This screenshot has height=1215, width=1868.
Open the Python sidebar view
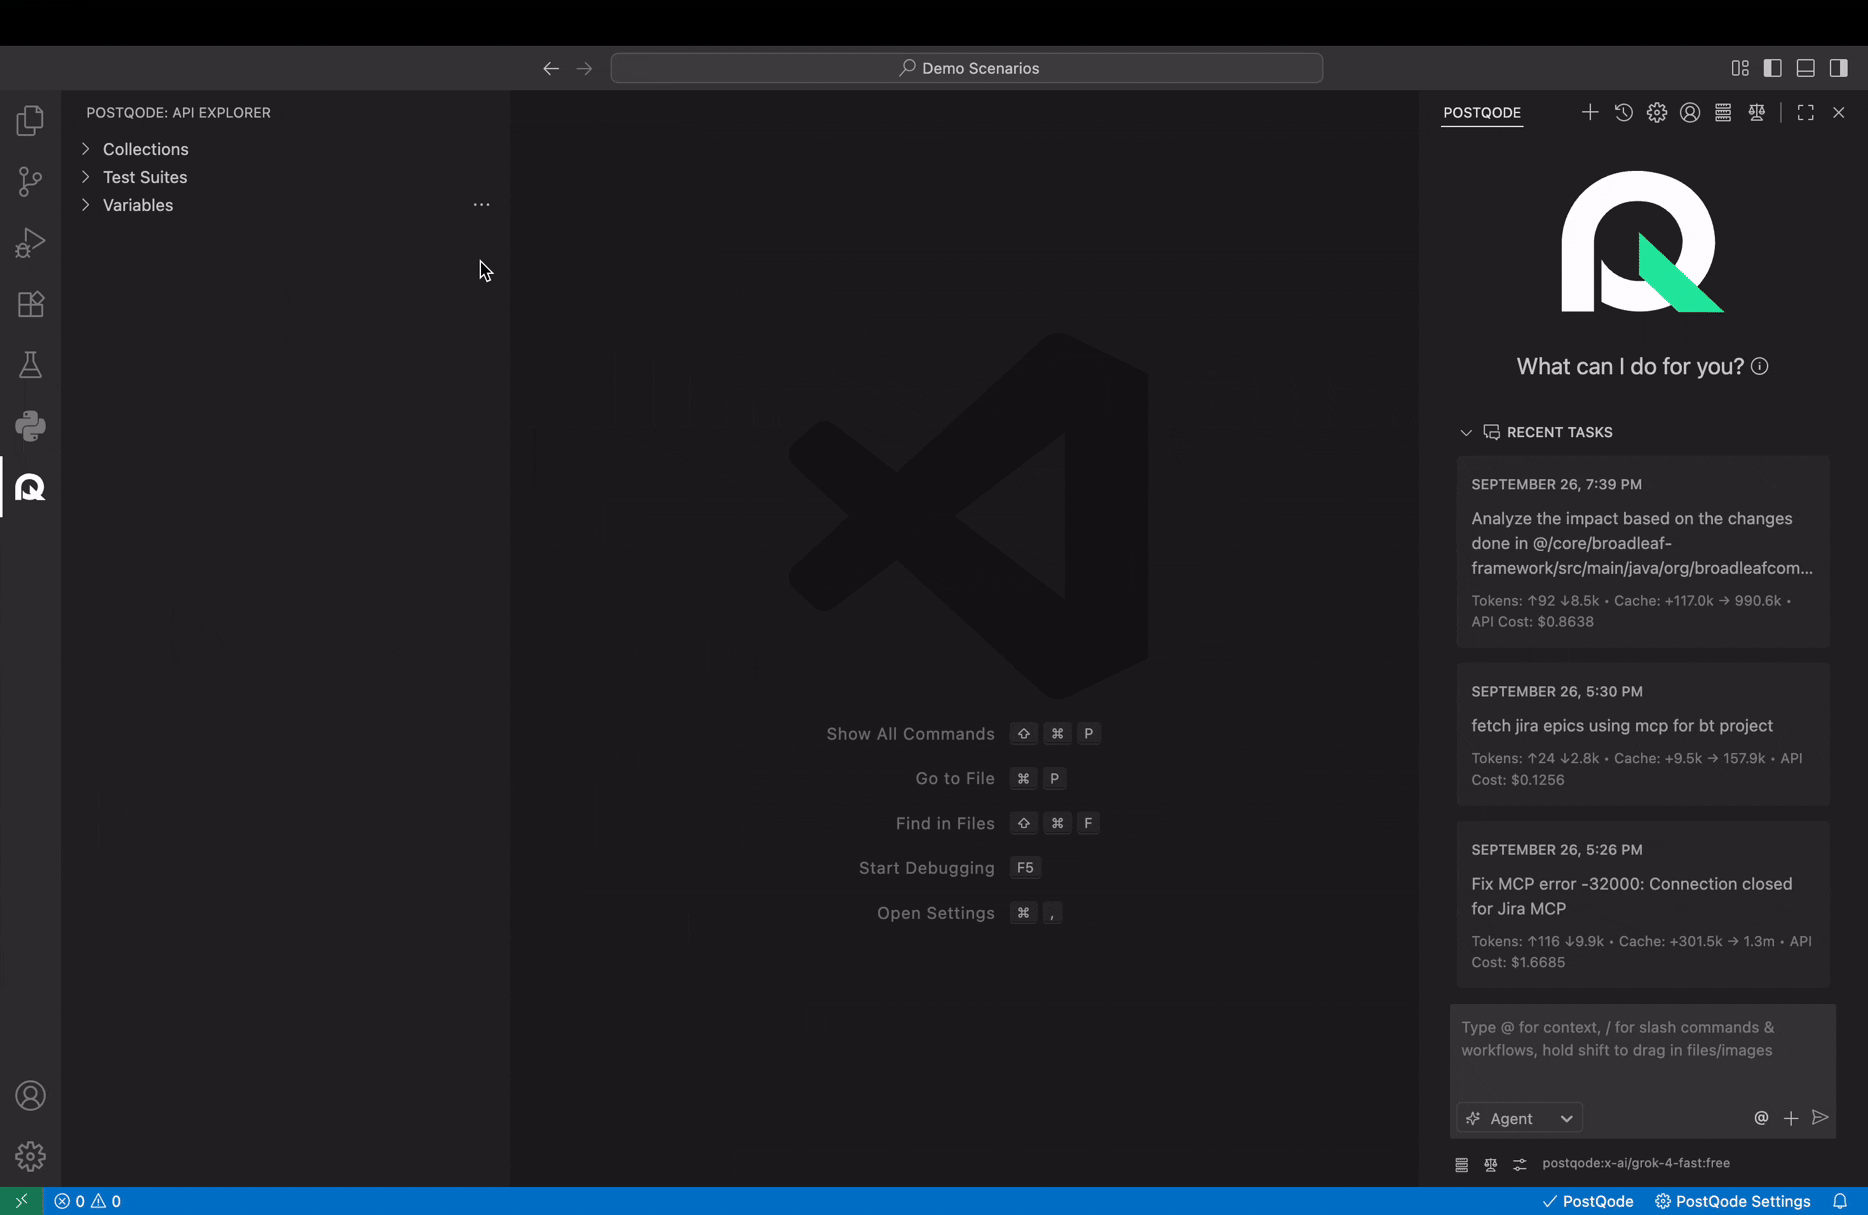[30, 426]
